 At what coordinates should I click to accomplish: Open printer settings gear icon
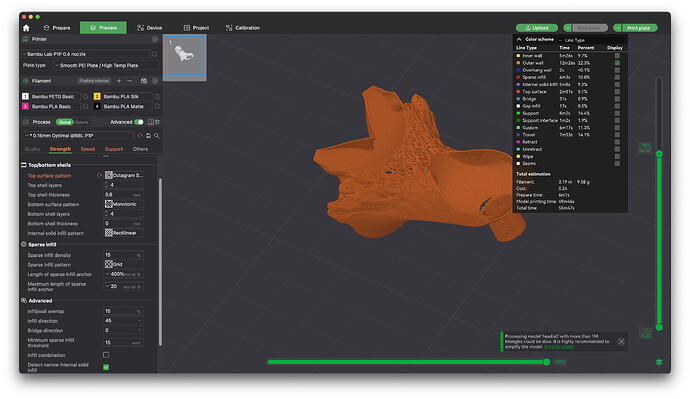tap(155, 39)
